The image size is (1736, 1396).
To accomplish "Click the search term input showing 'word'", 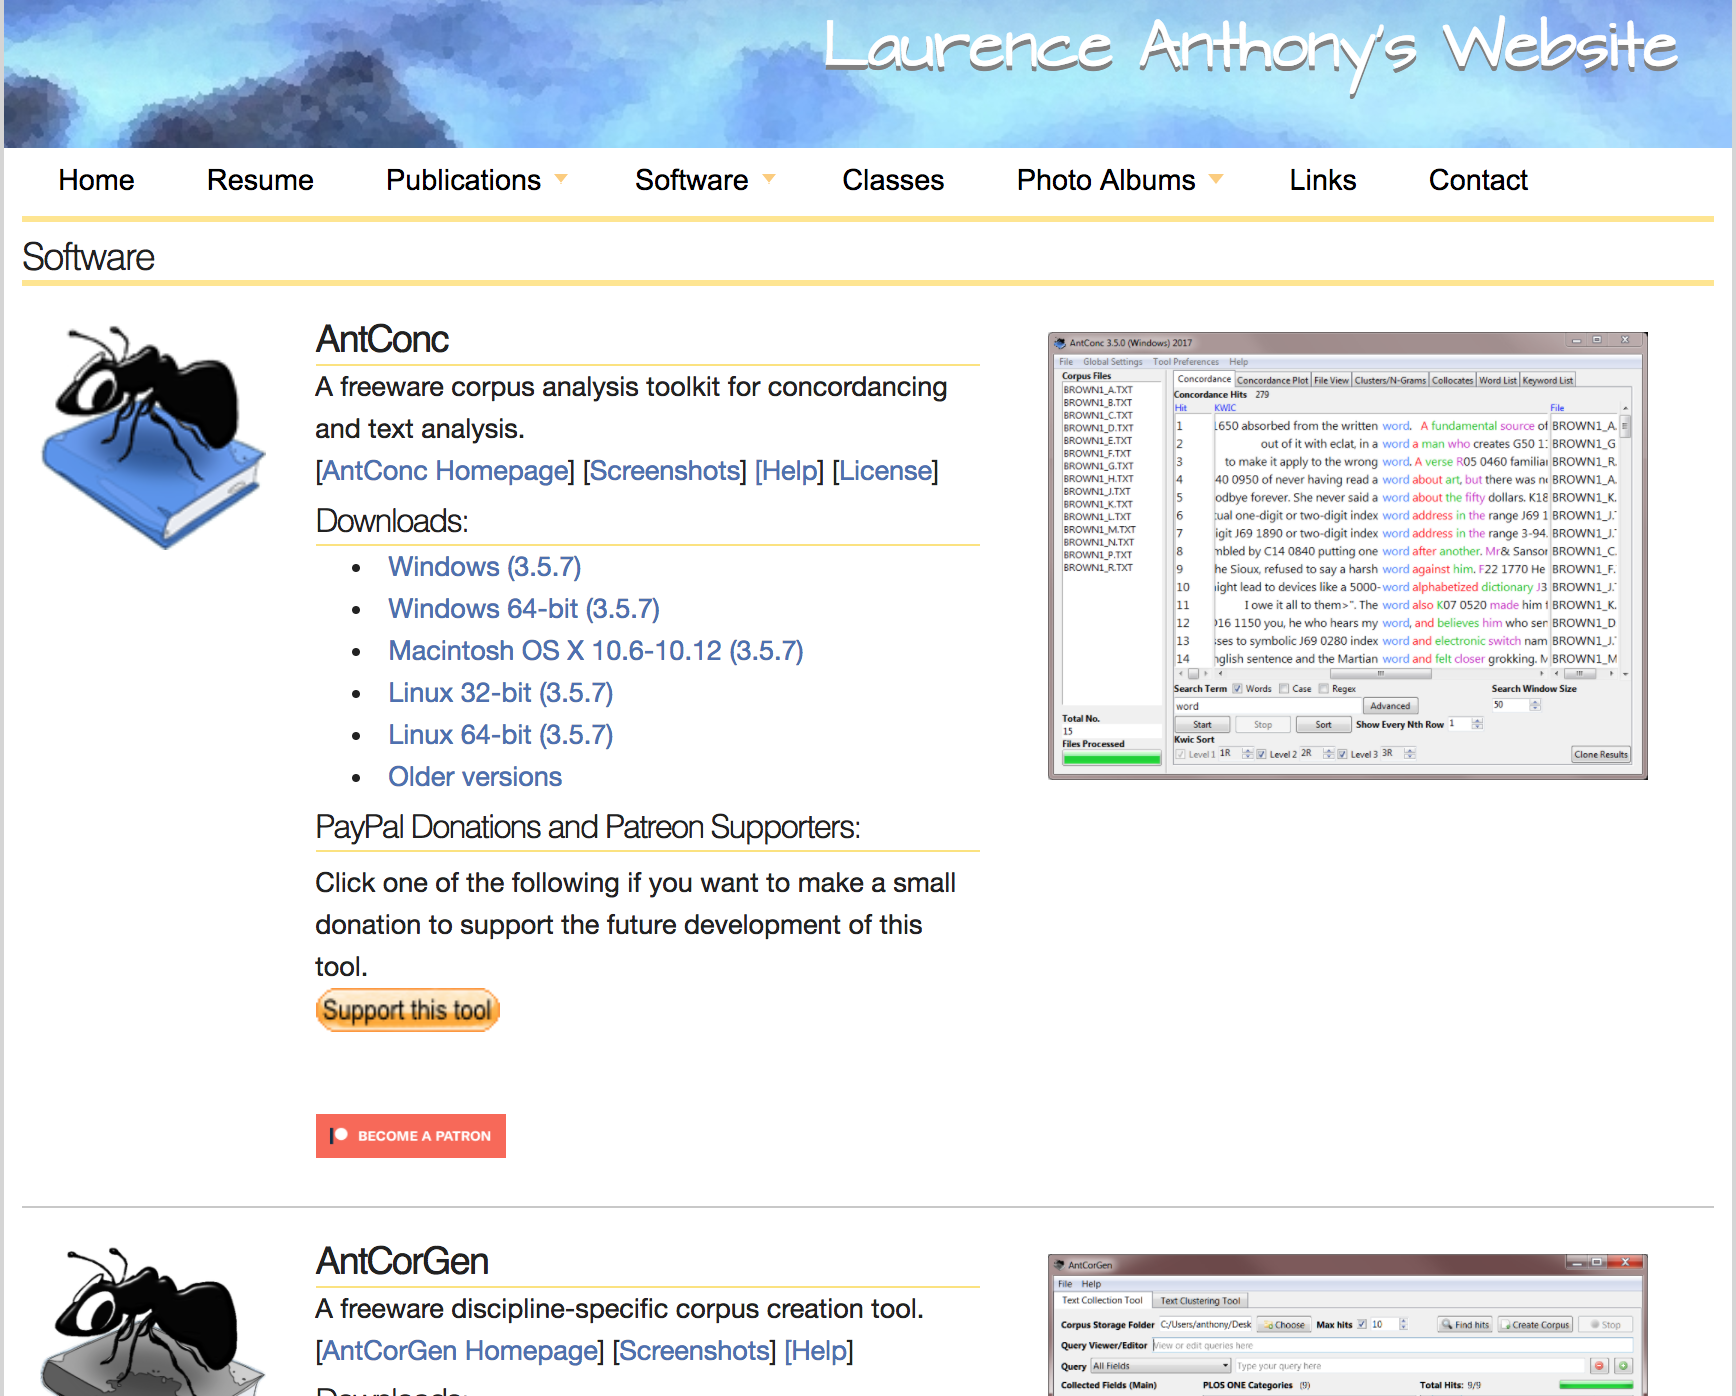I will pyautogui.click(x=1250, y=706).
